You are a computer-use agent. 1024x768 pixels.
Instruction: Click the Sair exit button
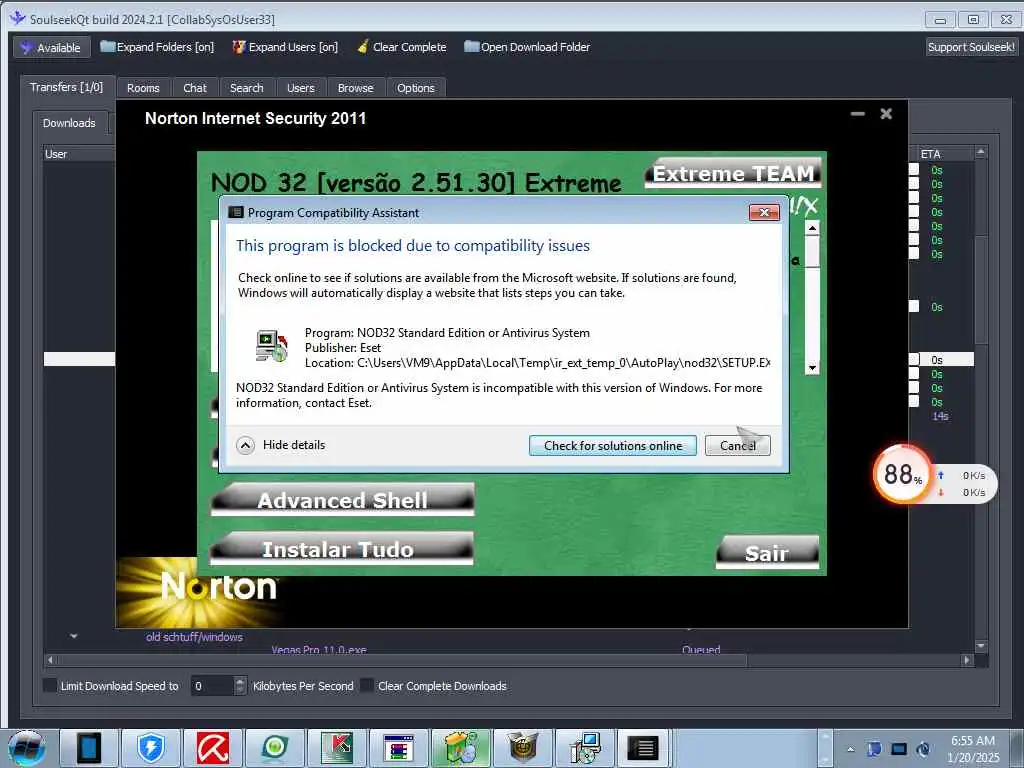(767, 552)
